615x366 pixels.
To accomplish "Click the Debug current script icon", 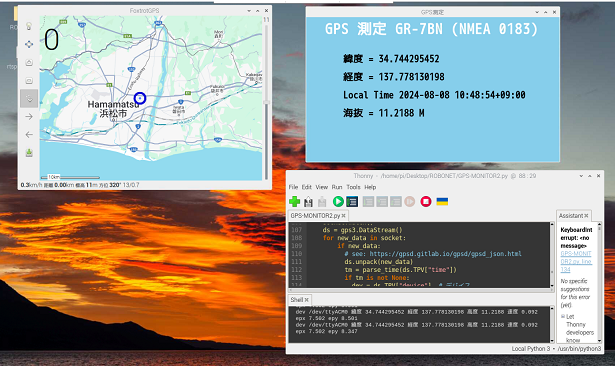I will click(352, 202).
